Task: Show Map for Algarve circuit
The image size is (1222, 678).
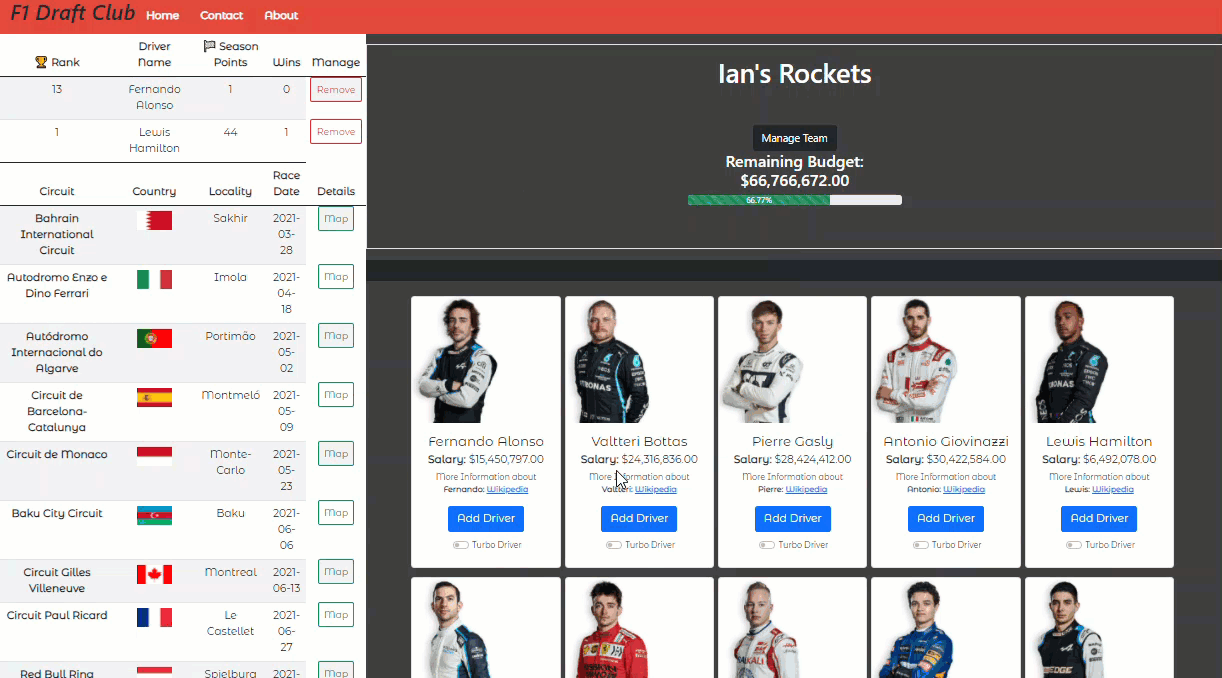Action: 336,336
